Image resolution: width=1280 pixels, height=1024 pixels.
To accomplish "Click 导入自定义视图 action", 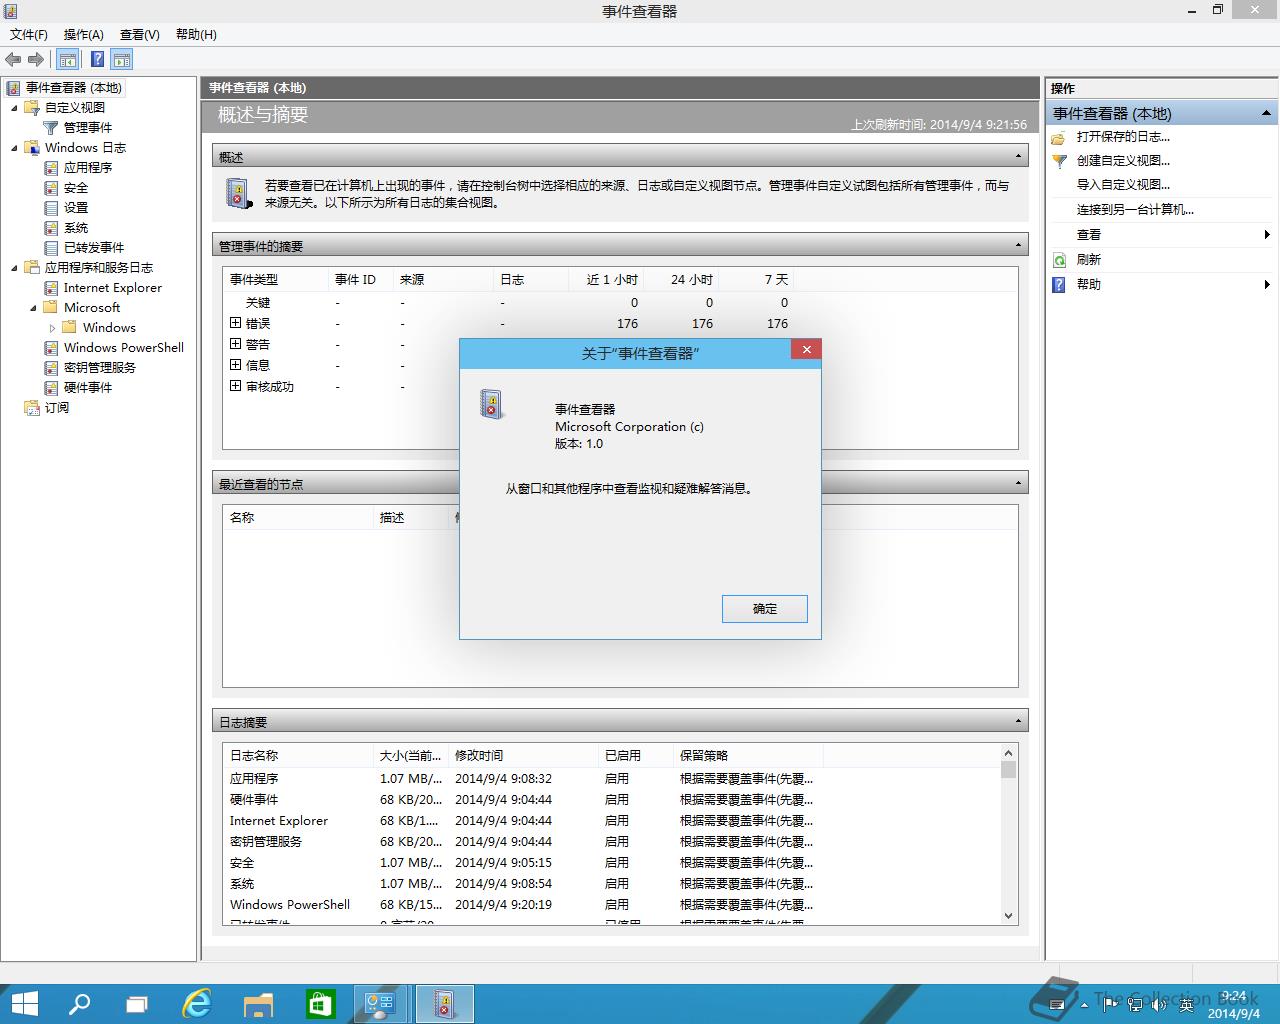I will pos(1123,185).
